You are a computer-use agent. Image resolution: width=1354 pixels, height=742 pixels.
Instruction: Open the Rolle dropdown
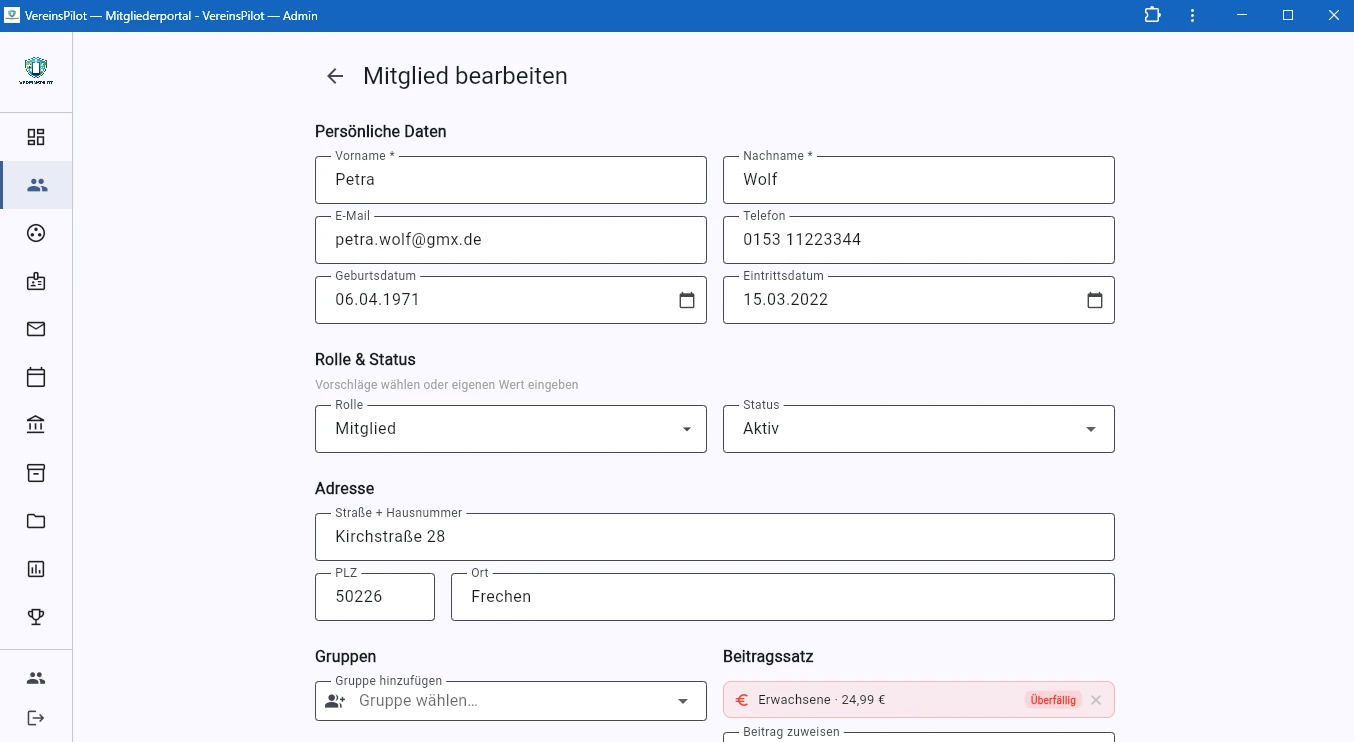pos(687,428)
